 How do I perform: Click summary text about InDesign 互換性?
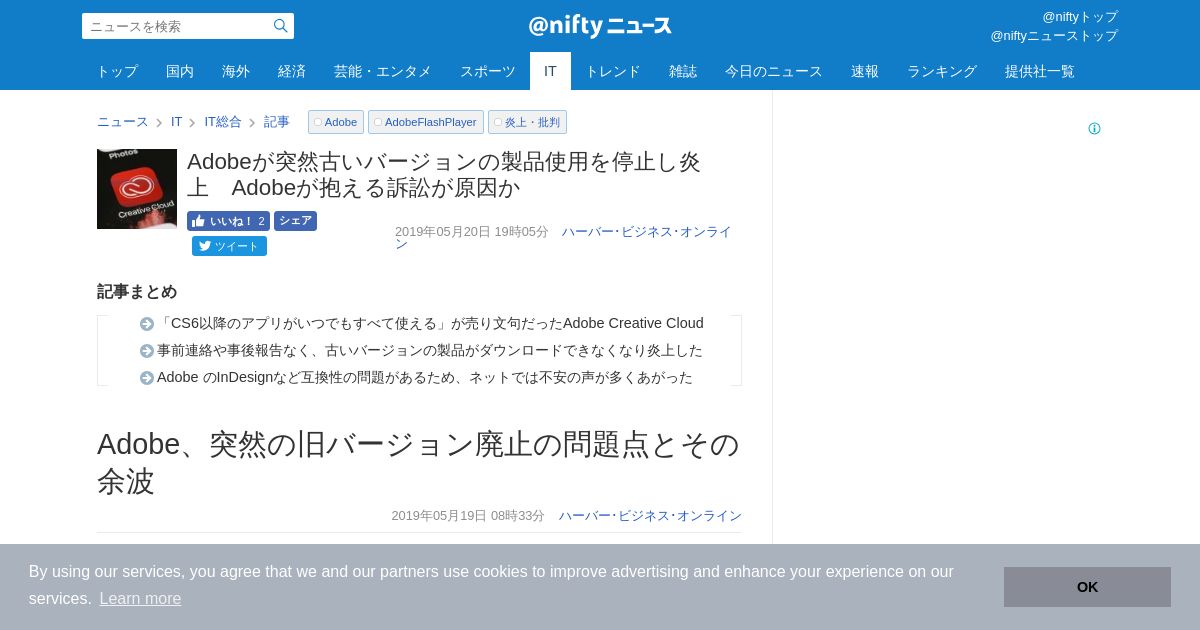425,377
